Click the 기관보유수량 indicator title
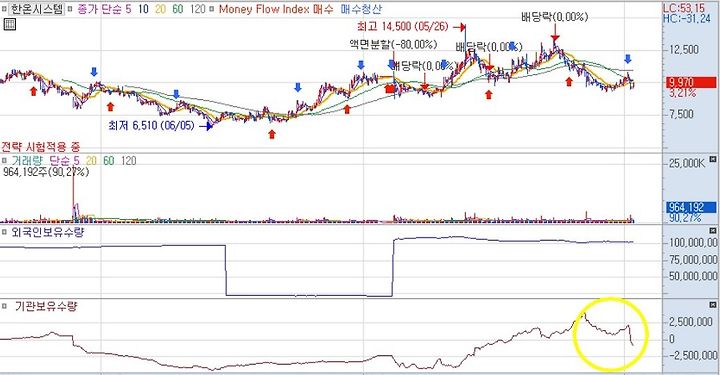This screenshot has height=375, width=720. (x=46, y=306)
